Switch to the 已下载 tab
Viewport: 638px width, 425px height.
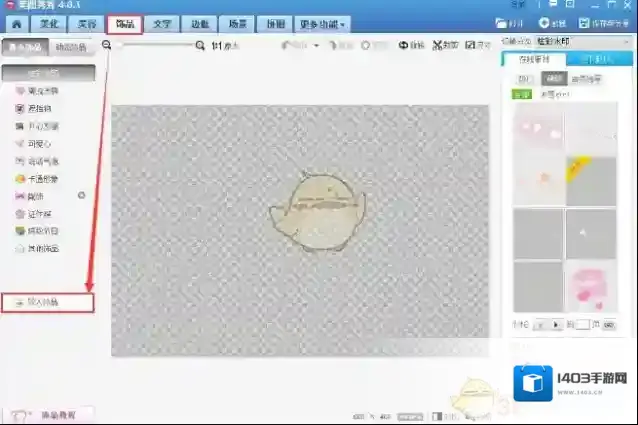[x=599, y=59]
